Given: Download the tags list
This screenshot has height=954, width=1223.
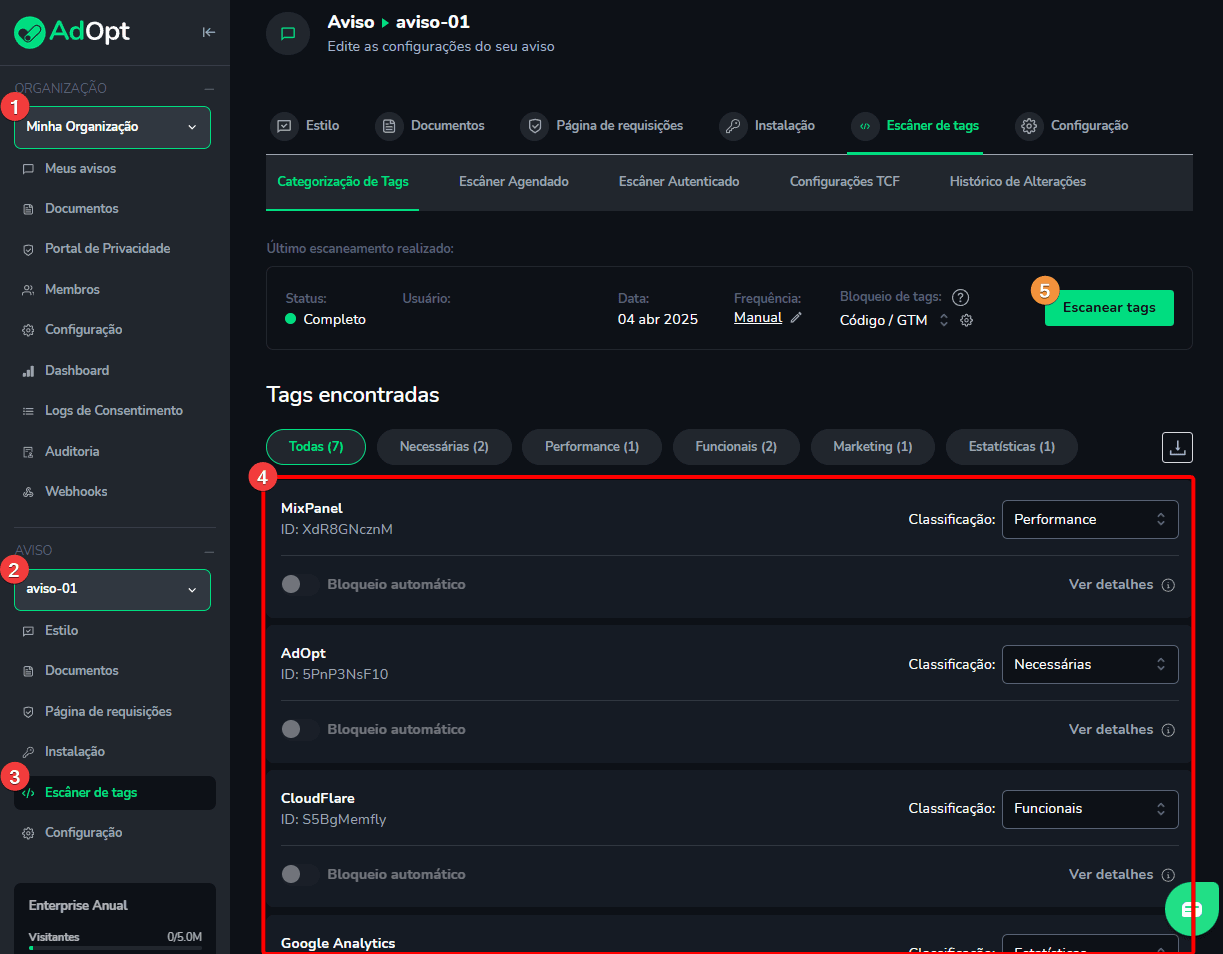Looking at the screenshot, I should click(x=1177, y=447).
